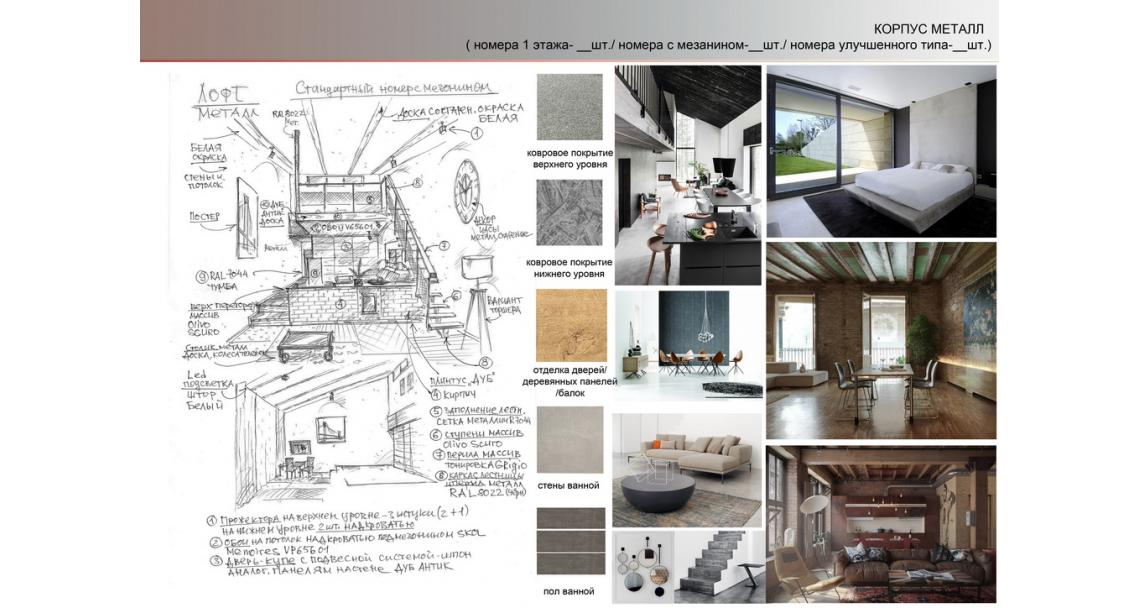View the dining room with blue panel photo
The height and width of the screenshot is (608, 1140).
pos(688,345)
